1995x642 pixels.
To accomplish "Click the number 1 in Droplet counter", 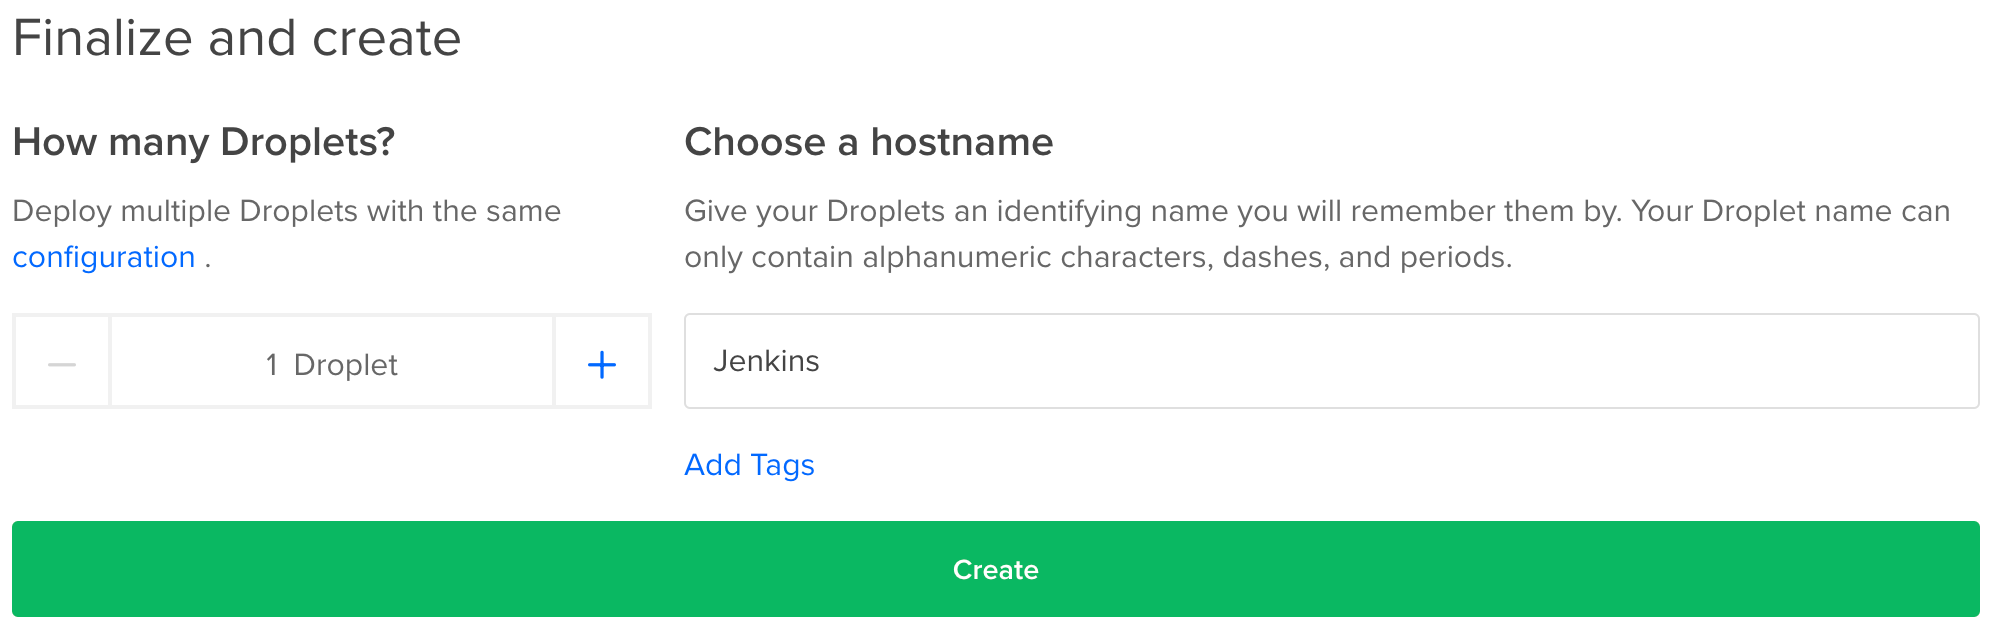I will click(x=272, y=365).
